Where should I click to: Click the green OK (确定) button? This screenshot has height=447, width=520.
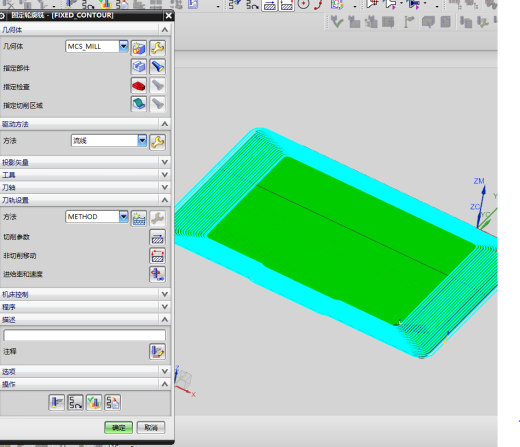pos(118,428)
